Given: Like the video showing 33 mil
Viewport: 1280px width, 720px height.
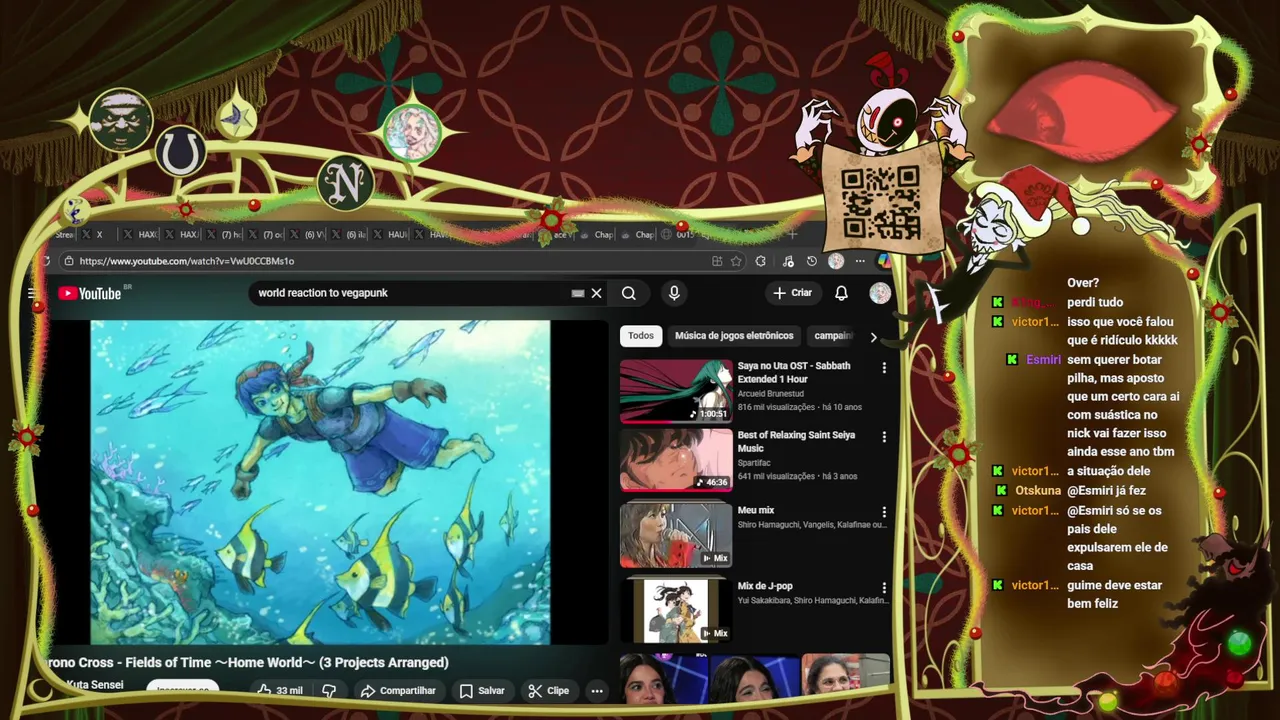Looking at the screenshot, I should coord(279,691).
